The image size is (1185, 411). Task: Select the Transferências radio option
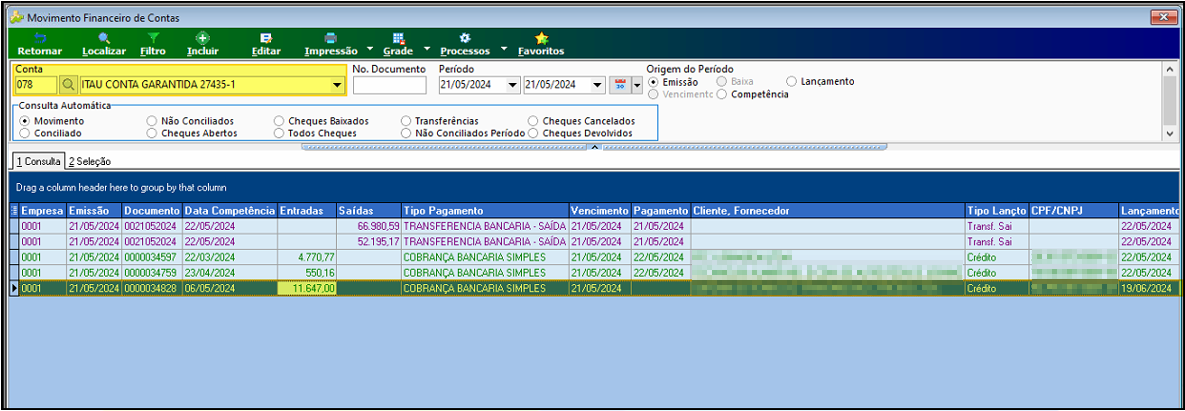click(x=406, y=121)
